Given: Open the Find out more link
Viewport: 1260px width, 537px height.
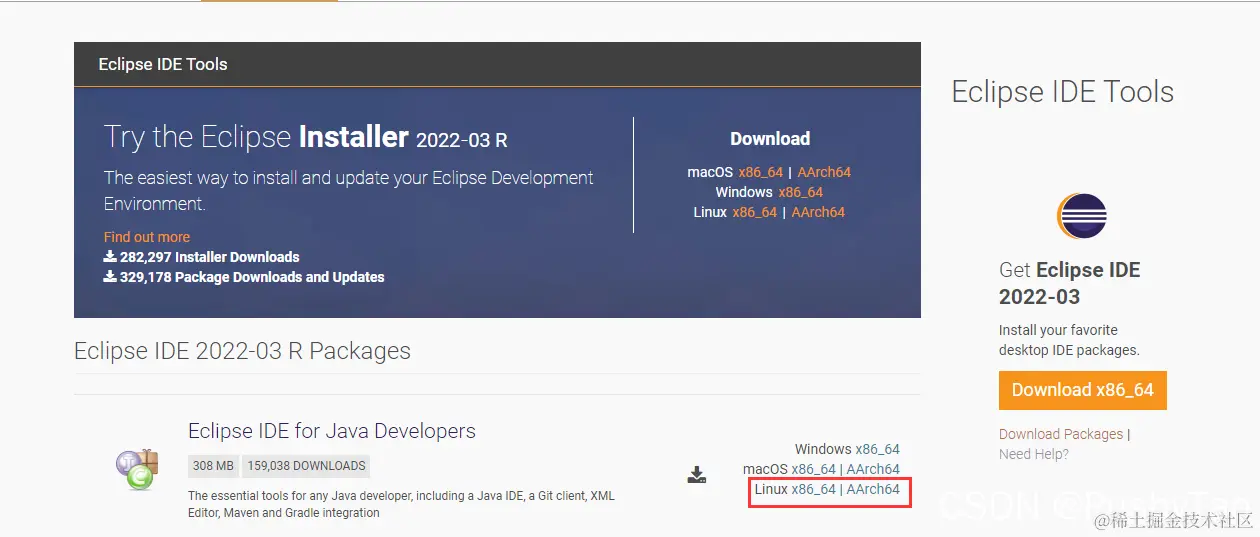Looking at the screenshot, I should click(x=146, y=237).
